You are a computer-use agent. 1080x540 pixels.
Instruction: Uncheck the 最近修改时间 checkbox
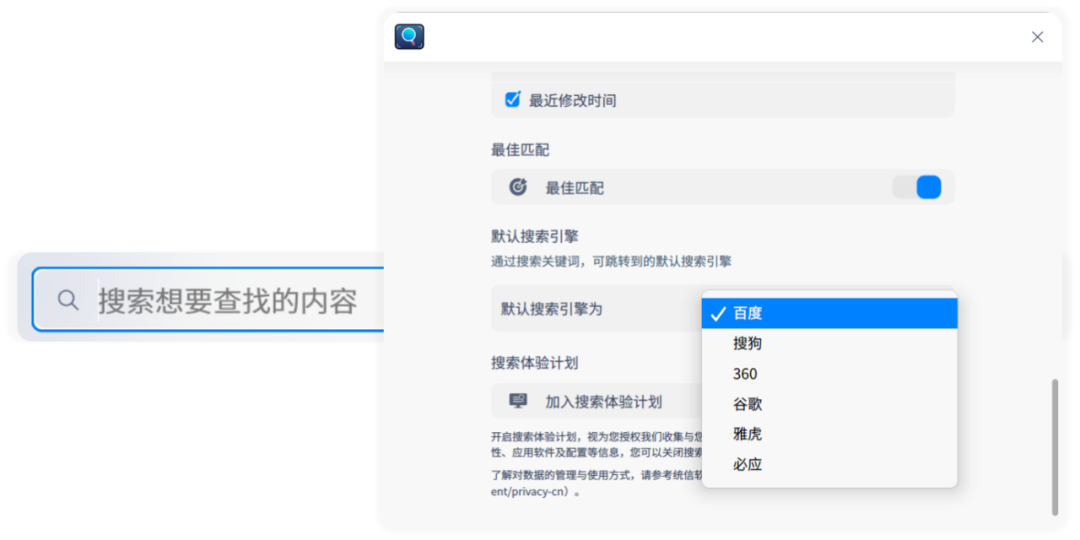click(x=512, y=100)
